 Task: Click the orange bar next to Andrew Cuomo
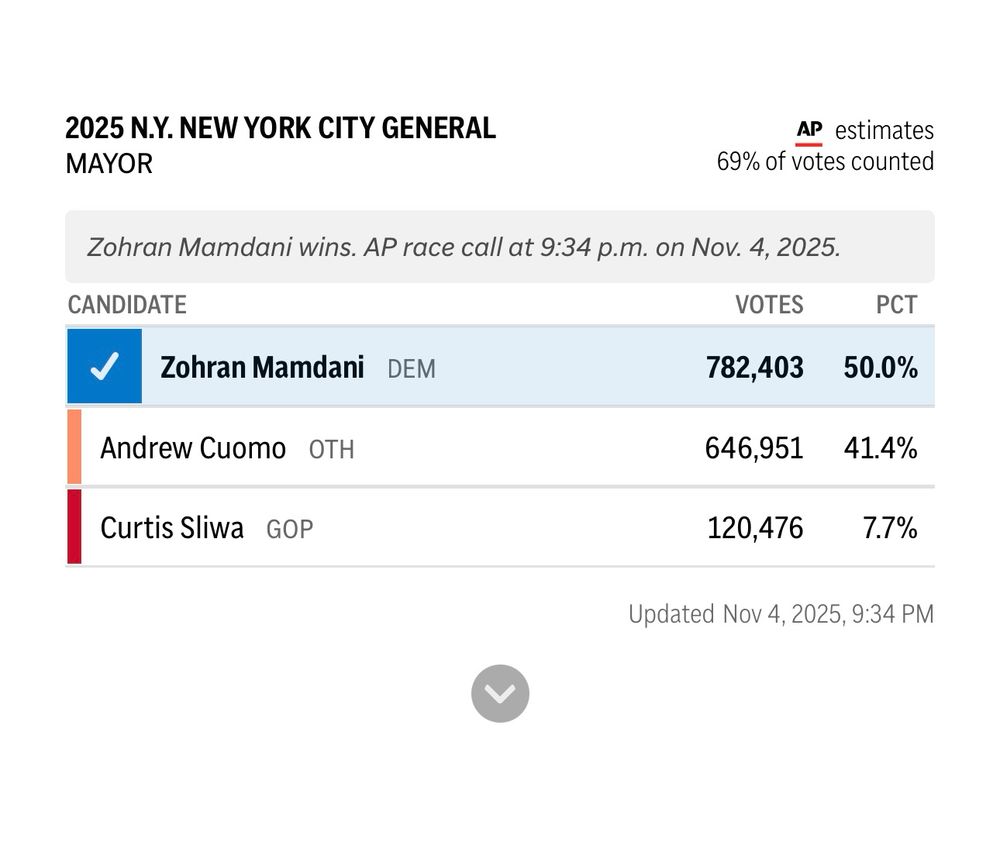(73, 447)
